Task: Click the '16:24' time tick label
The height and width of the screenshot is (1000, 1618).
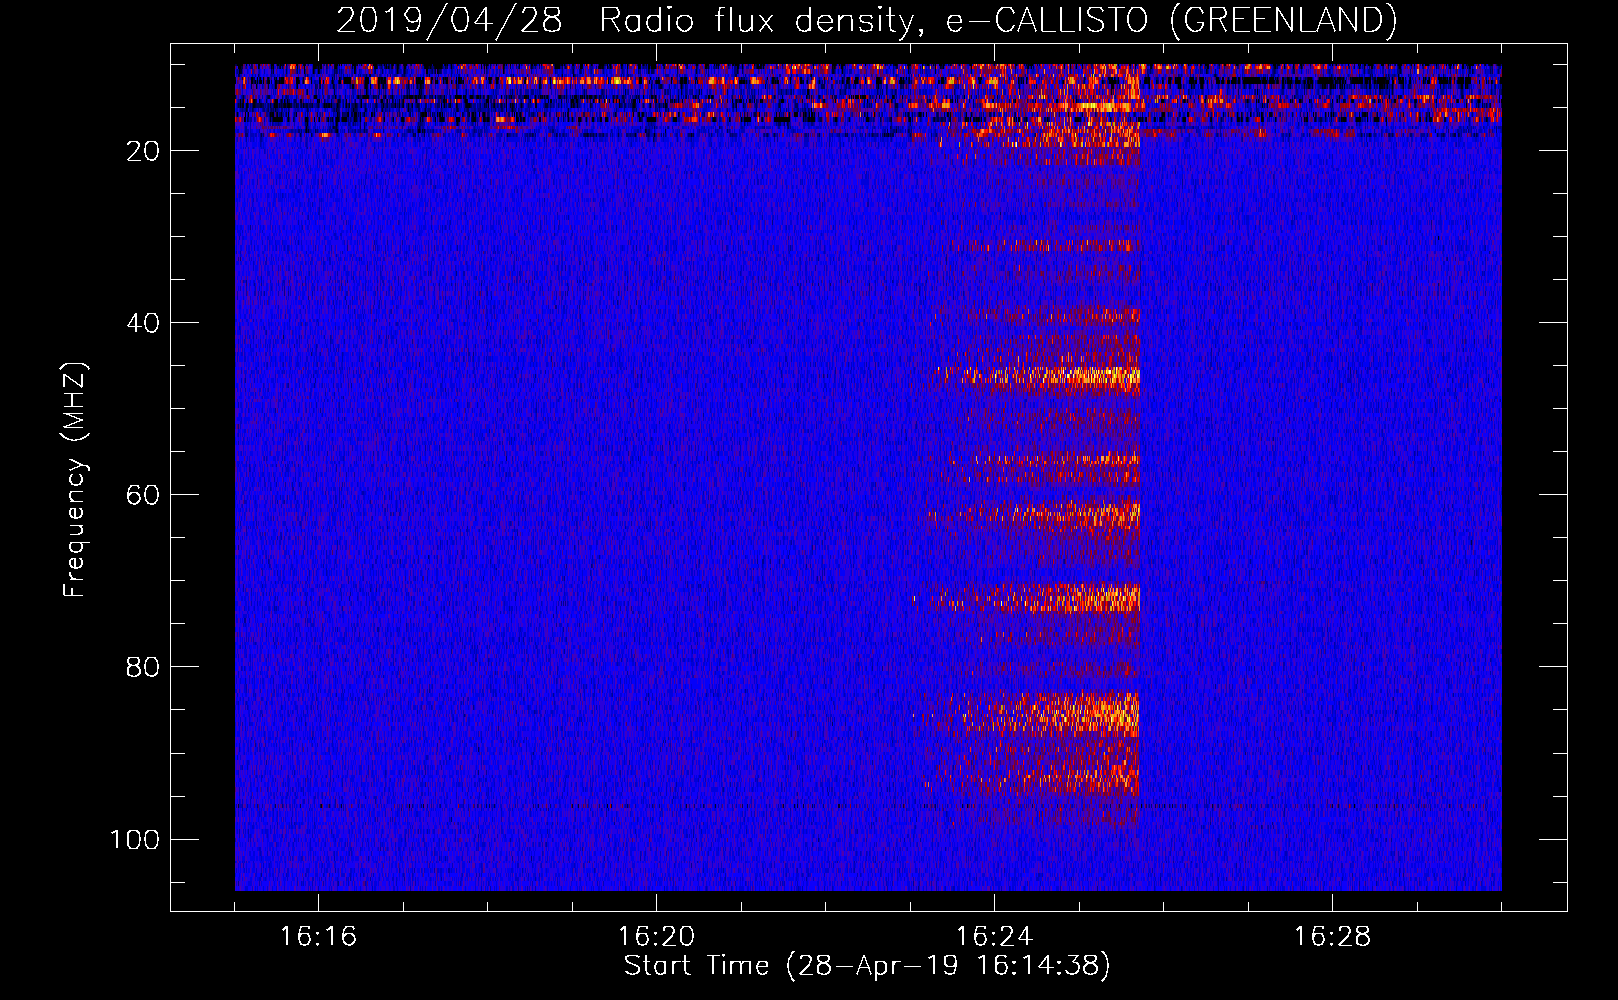Action: [x=994, y=937]
